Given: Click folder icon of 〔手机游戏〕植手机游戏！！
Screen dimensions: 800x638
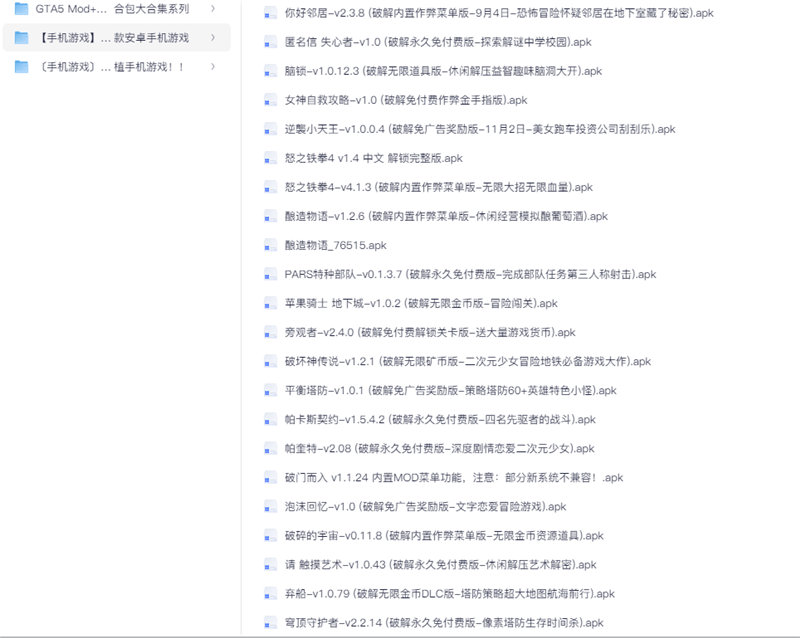Looking at the screenshot, I should tap(21, 67).
